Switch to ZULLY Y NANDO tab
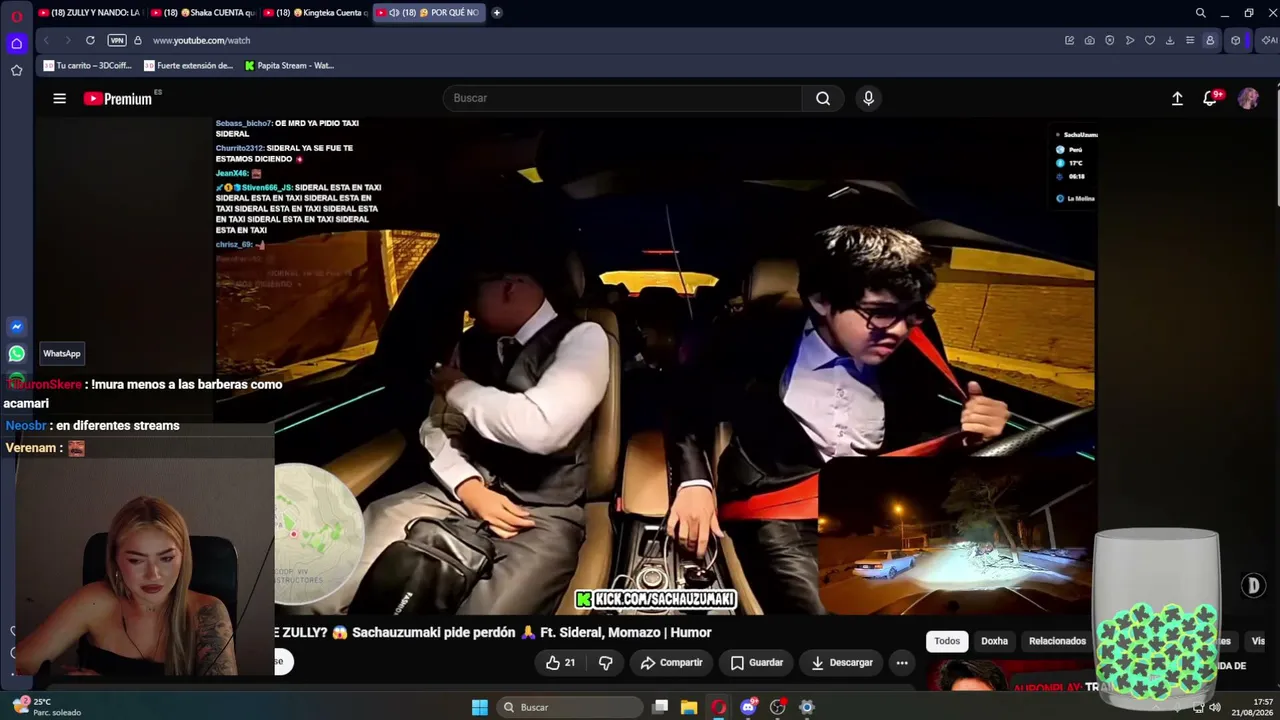1280x720 pixels. (89, 13)
